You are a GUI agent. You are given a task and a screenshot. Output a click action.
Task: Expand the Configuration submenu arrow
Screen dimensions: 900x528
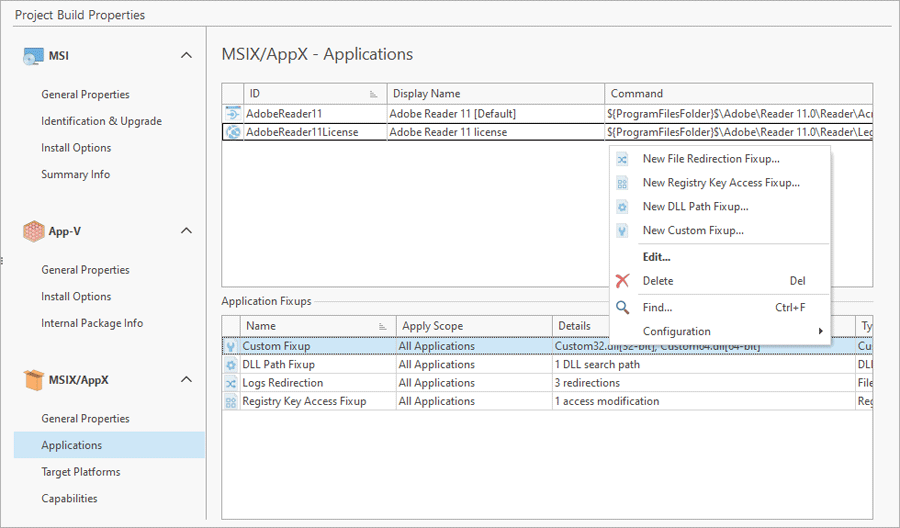(x=821, y=331)
